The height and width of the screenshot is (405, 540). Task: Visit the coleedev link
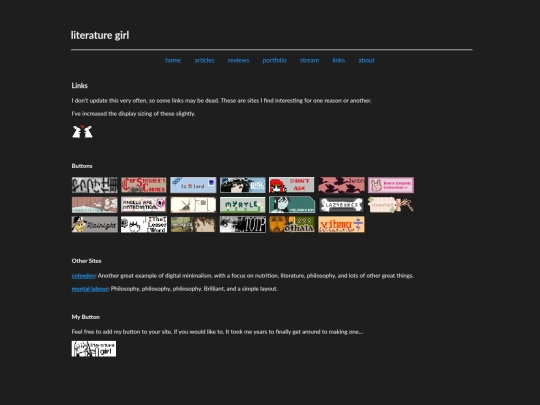(83, 276)
